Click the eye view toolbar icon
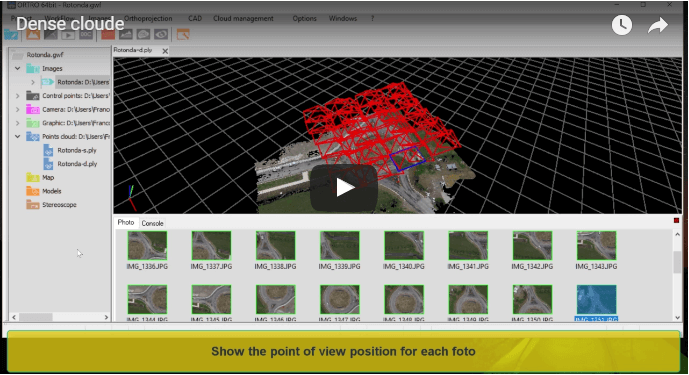This screenshot has height=375, width=689. pos(161,34)
